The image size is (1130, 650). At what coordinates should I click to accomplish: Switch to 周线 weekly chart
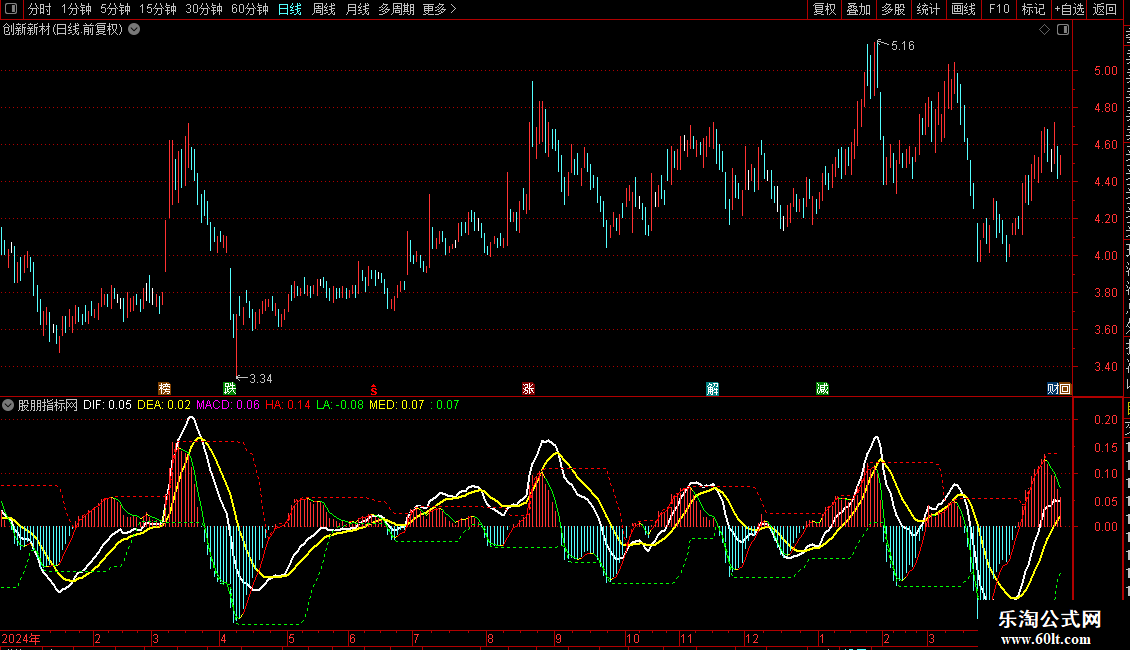pos(324,9)
